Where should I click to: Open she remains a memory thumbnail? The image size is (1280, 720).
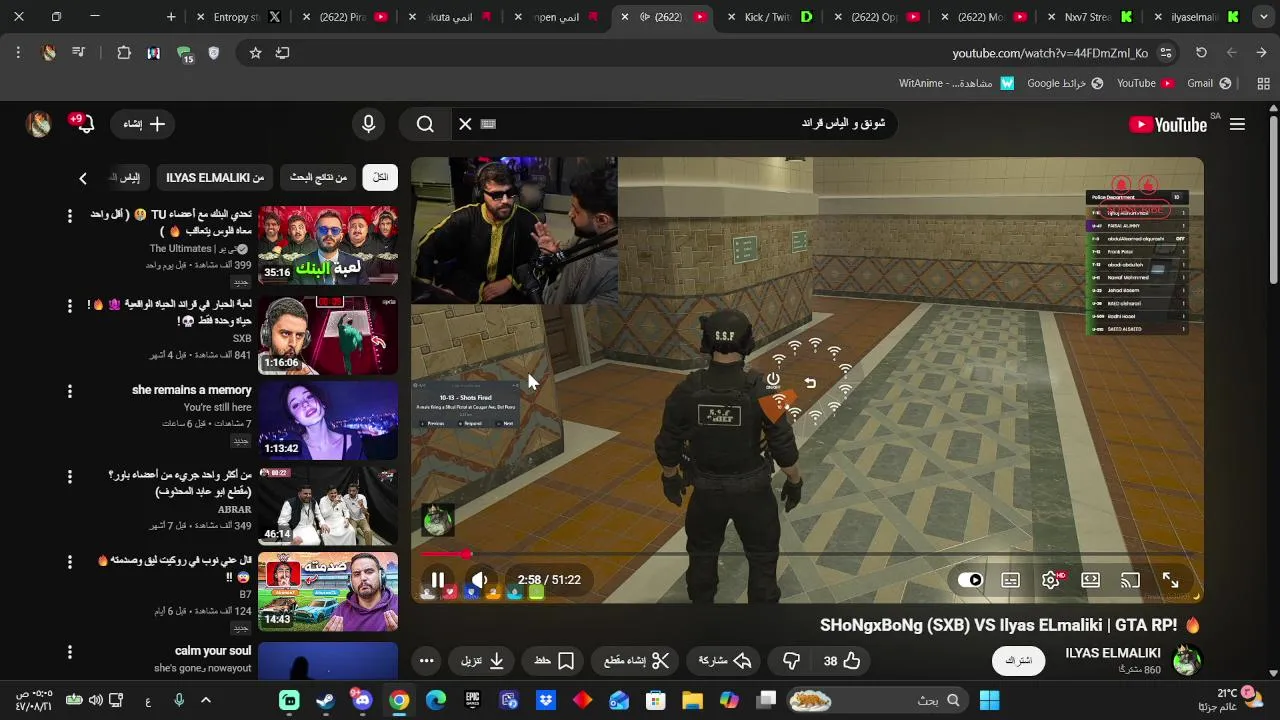tap(328, 419)
